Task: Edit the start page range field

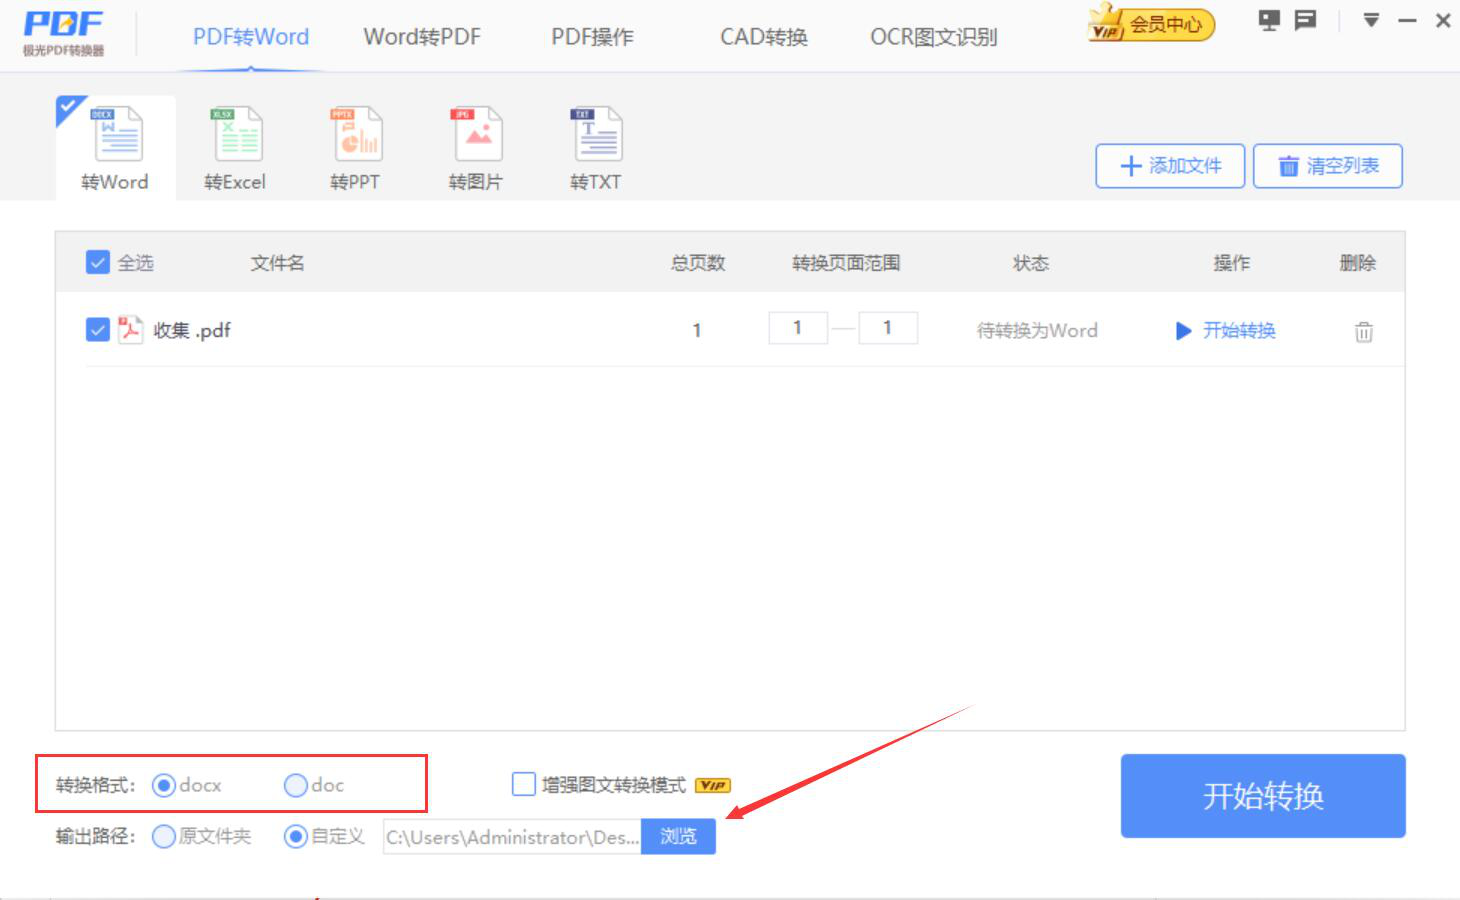Action: (x=798, y=328)
